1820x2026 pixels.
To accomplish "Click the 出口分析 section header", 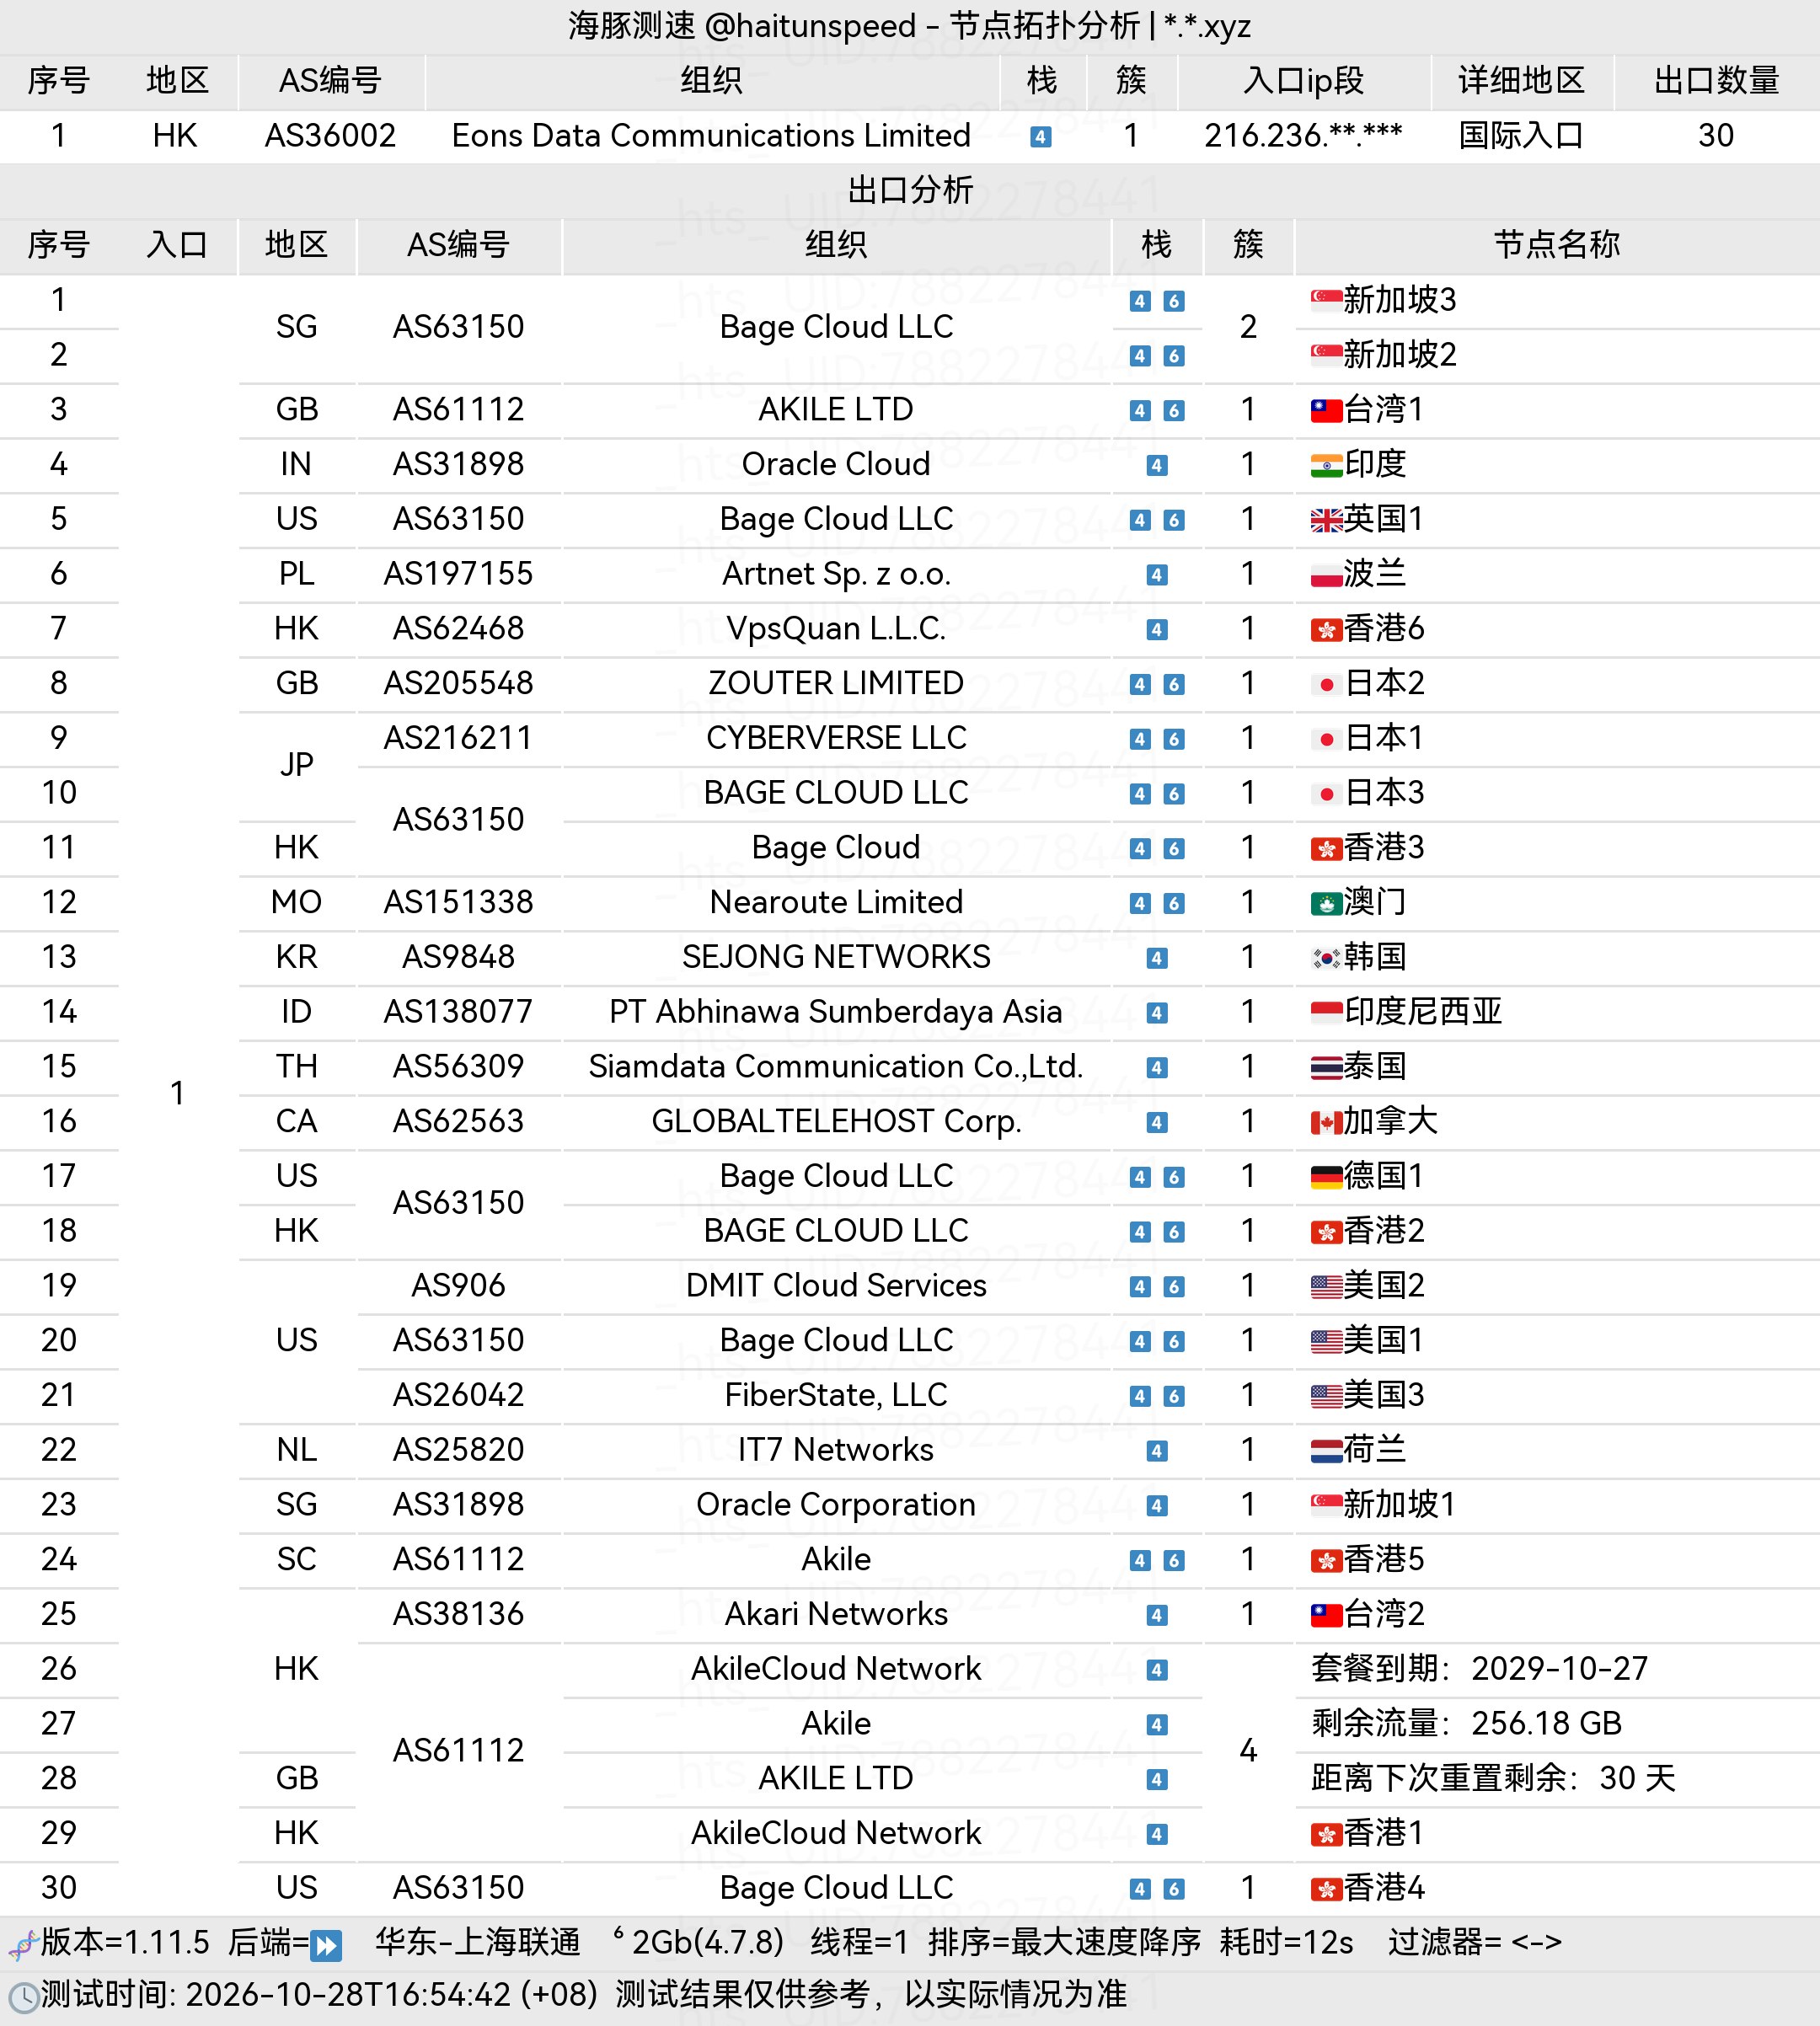I will [910, 190].
